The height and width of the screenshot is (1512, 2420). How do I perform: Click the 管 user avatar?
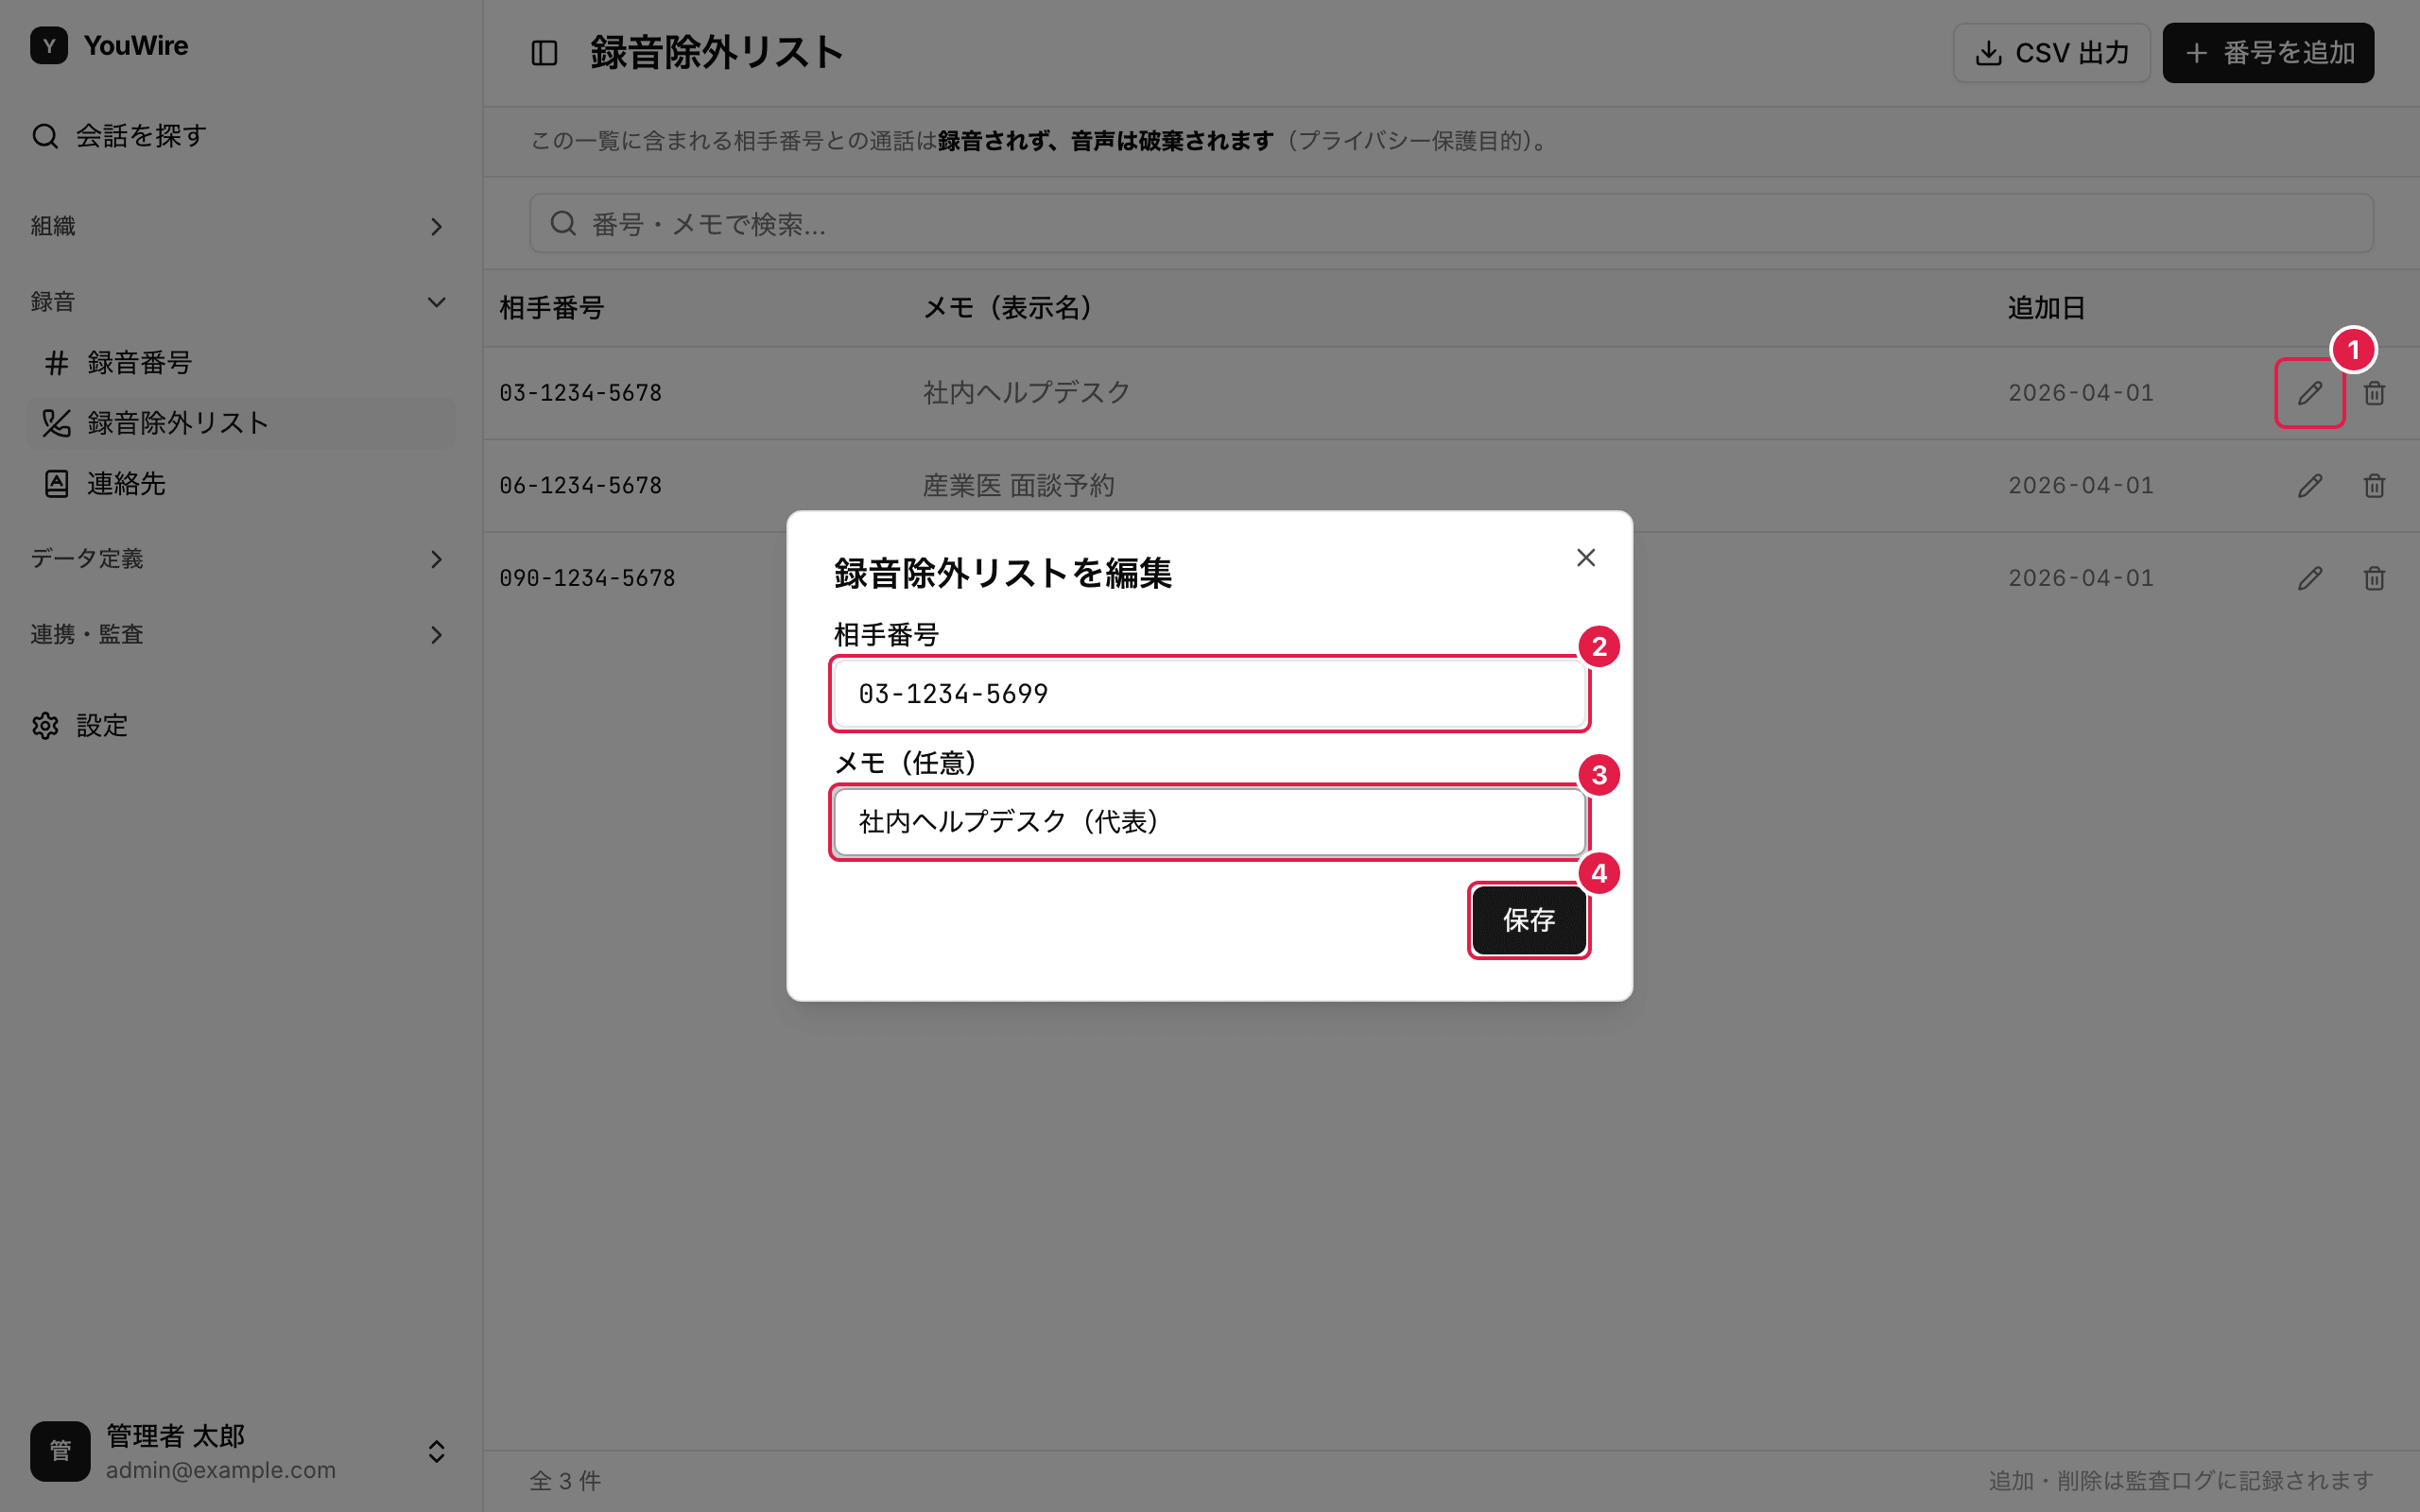coord(60,1451)
